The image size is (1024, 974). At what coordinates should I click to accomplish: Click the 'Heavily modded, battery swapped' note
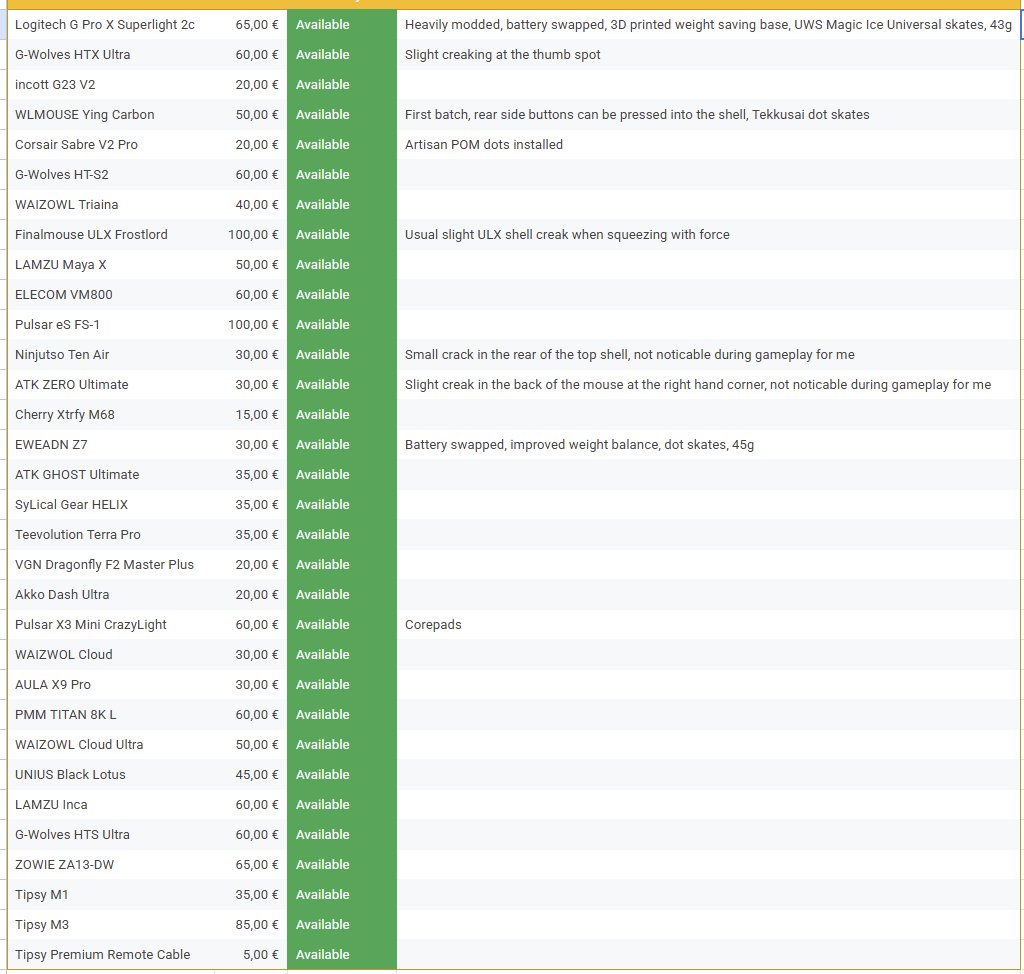[x=709, y=25]
